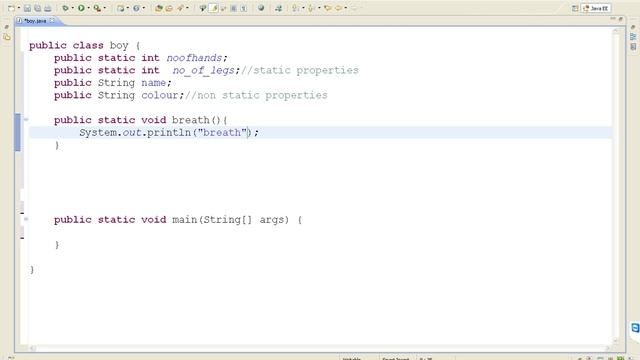This screenshot has height=360, width=640.
Task: Click the Print toolbar icon
Action: click(x=48, y=8)
